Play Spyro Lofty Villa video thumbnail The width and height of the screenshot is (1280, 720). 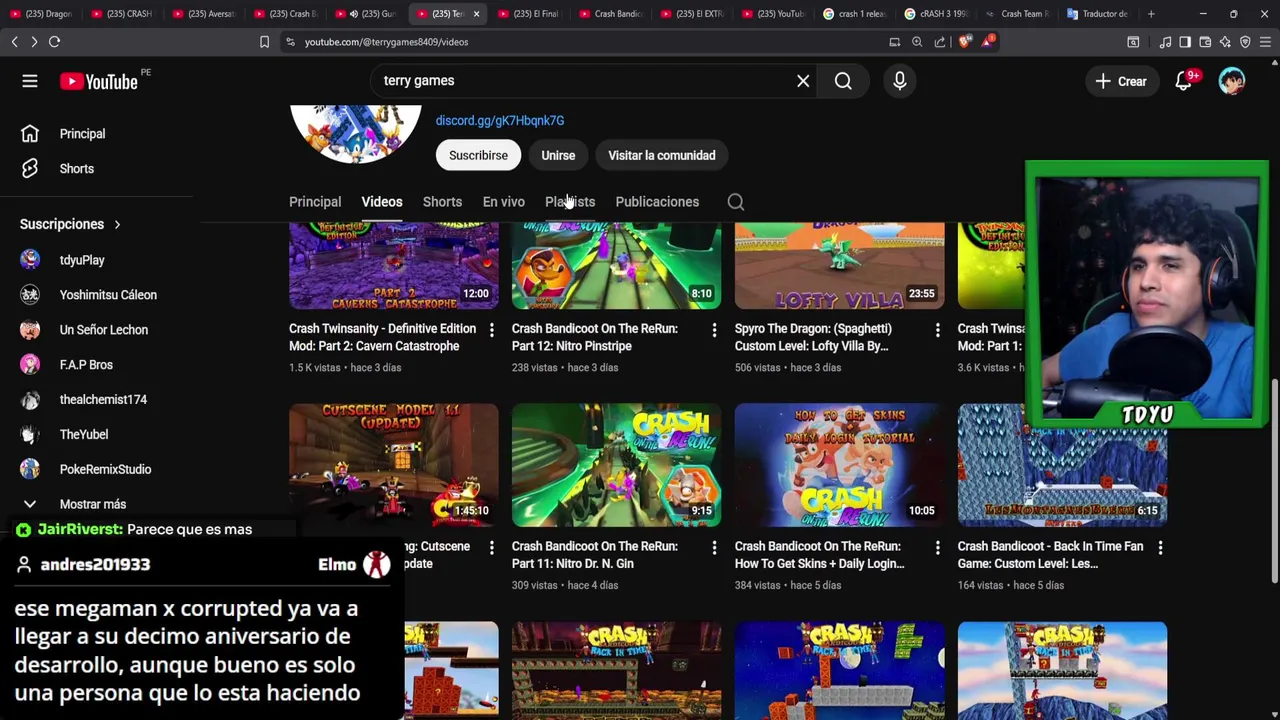[x=839, y=265]
